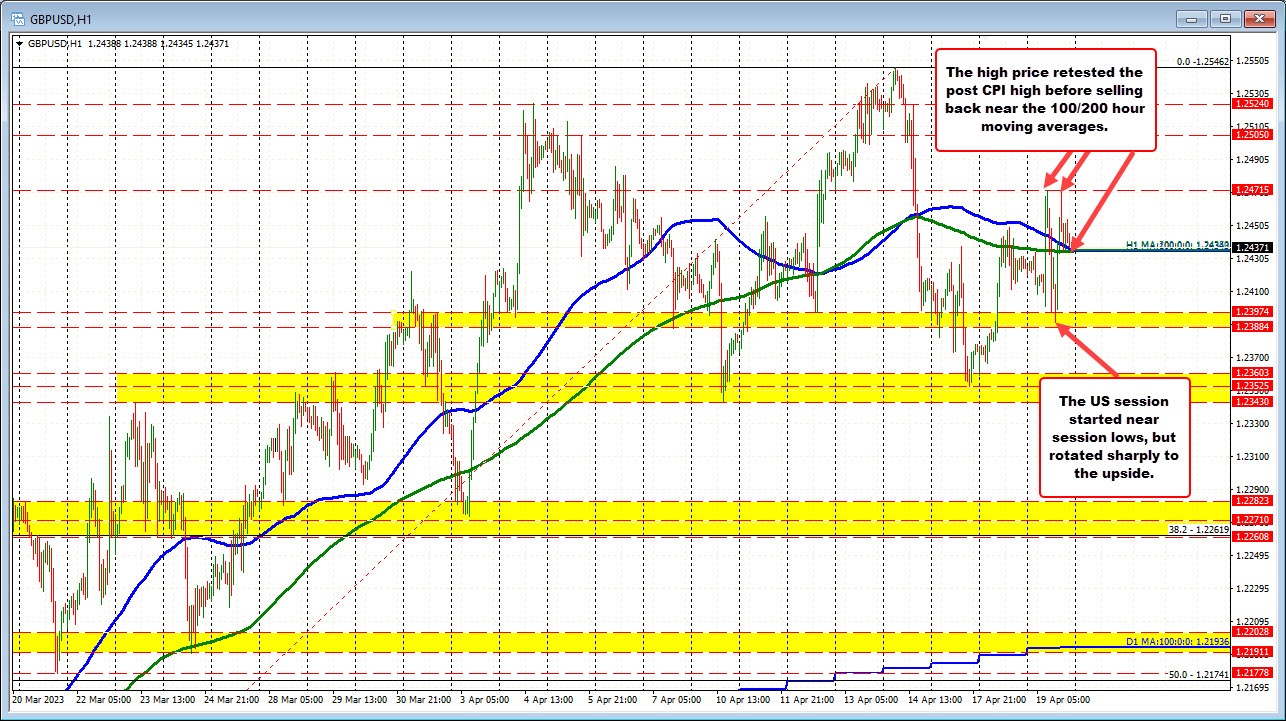Select the 1.22028 red price level label

tap(1252, 632)
